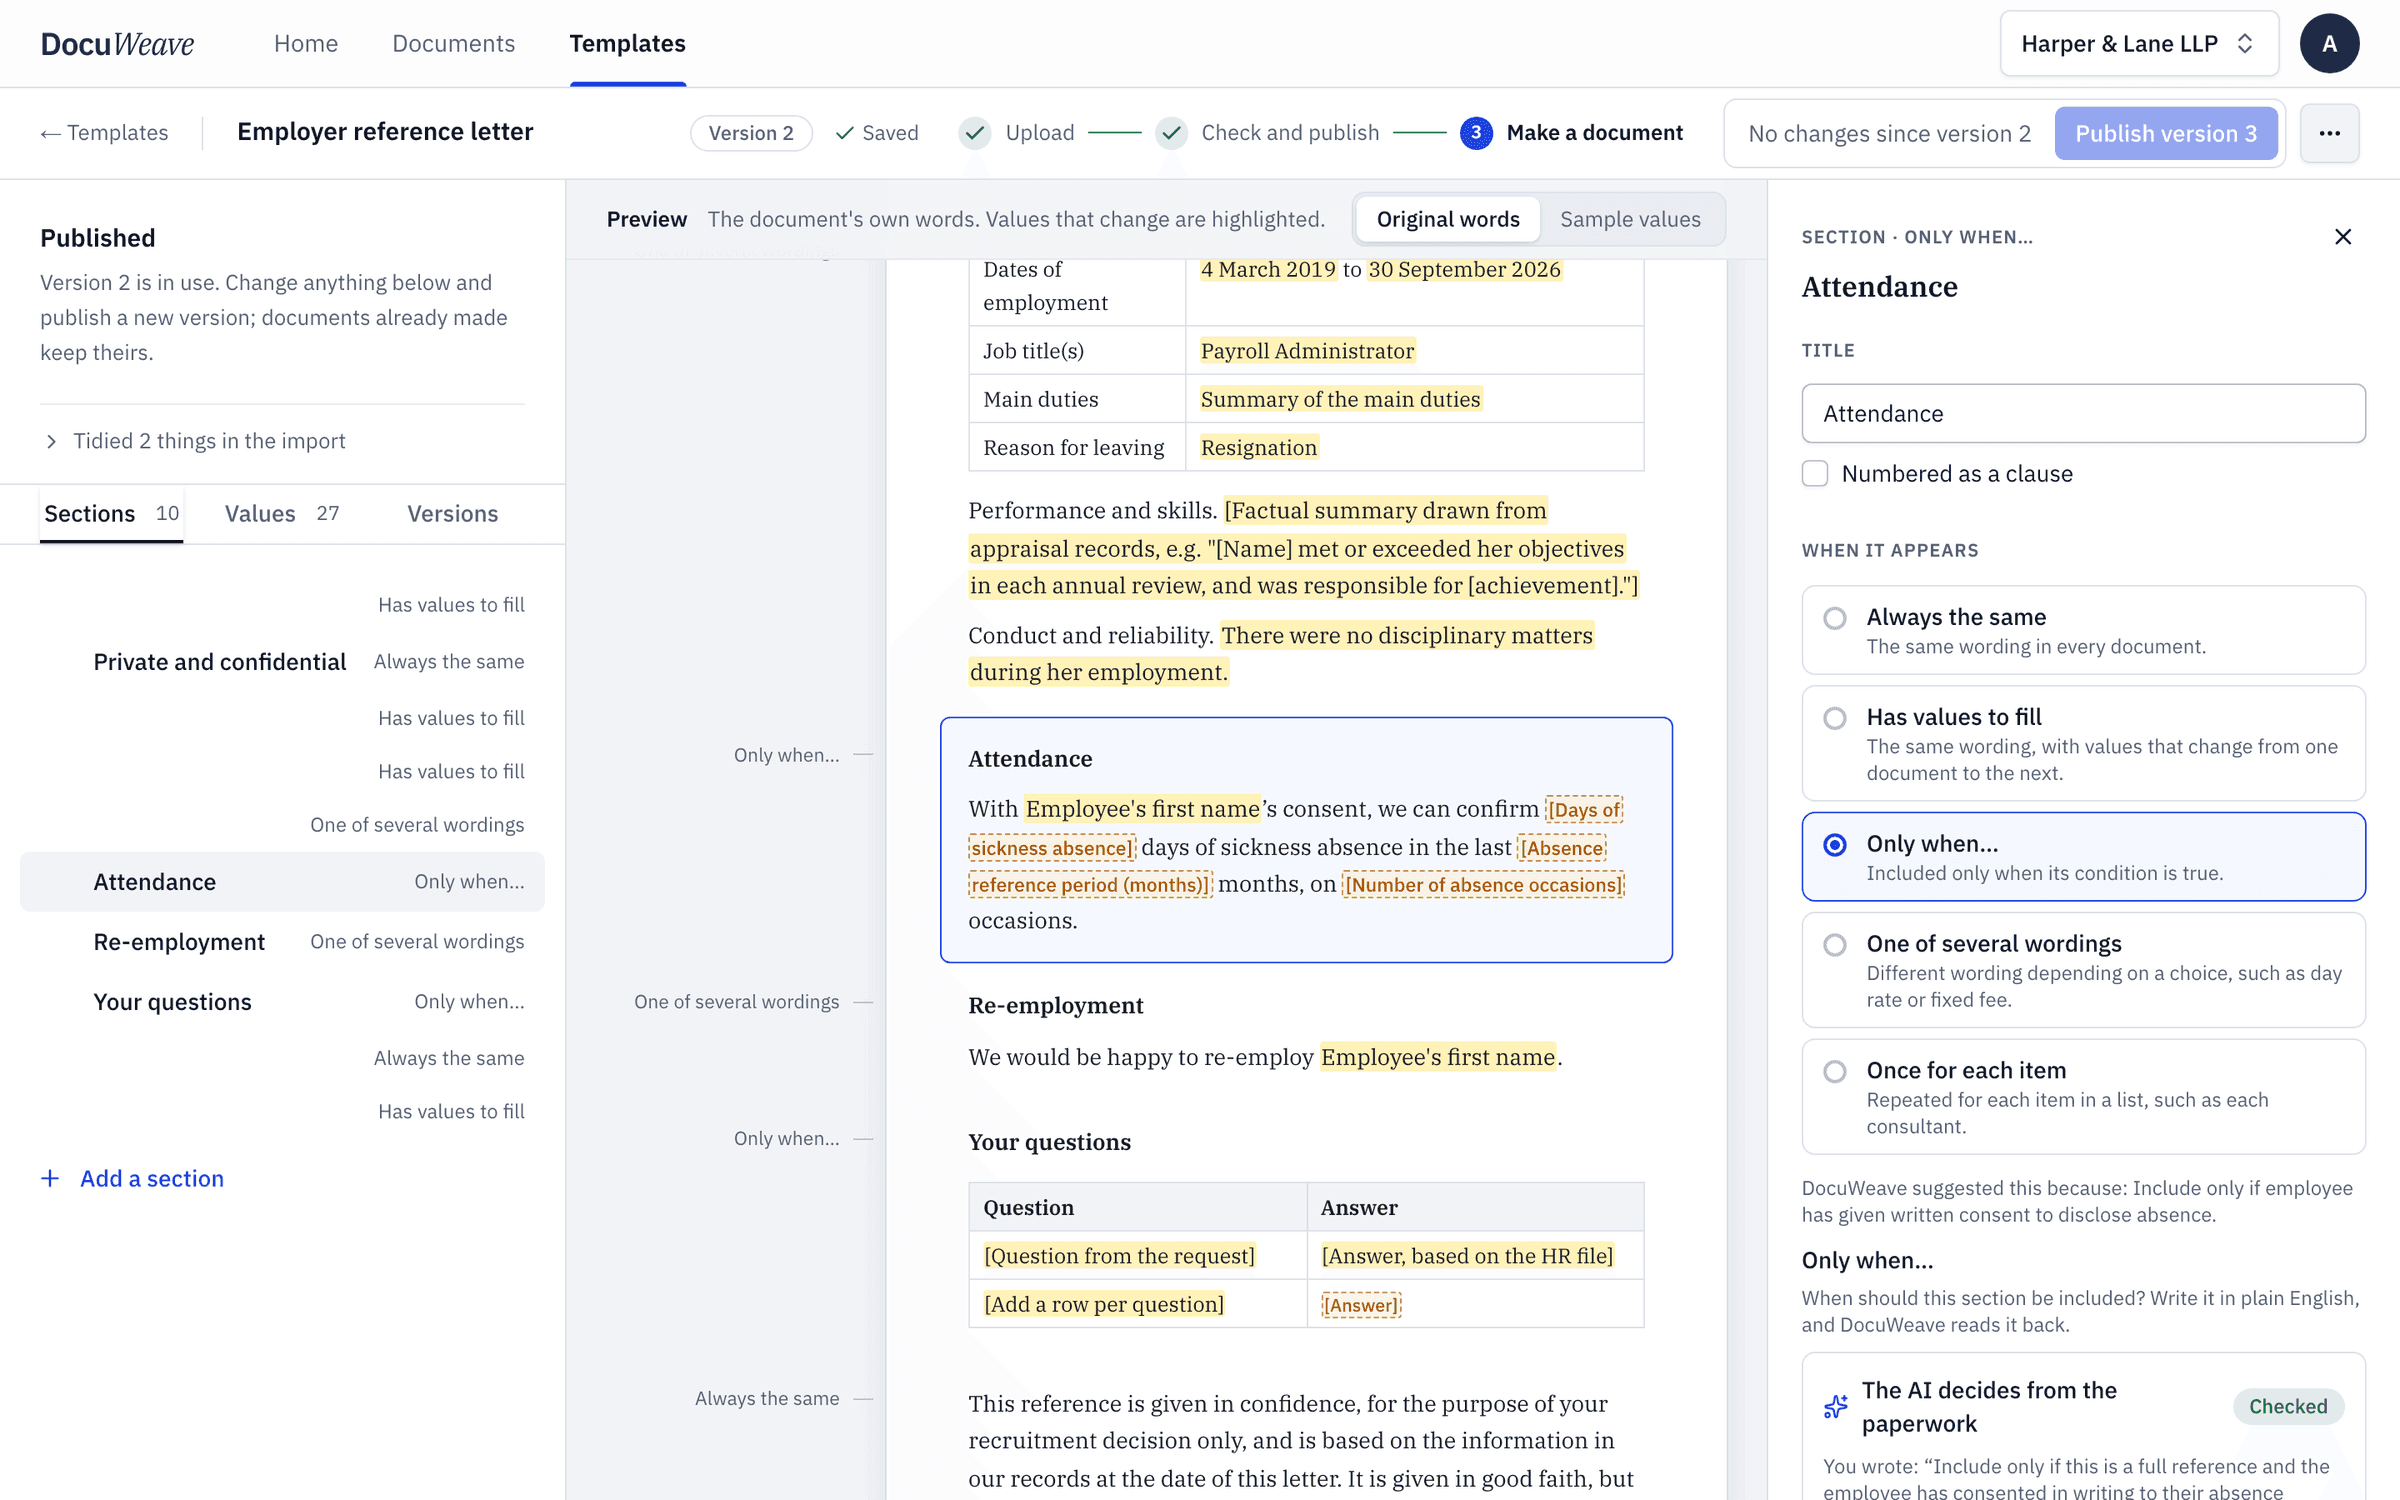The height and width of the screenshot is (1500, 2400).
Task: Expand Tidied 2 things in the import
Action: point(196,441)
